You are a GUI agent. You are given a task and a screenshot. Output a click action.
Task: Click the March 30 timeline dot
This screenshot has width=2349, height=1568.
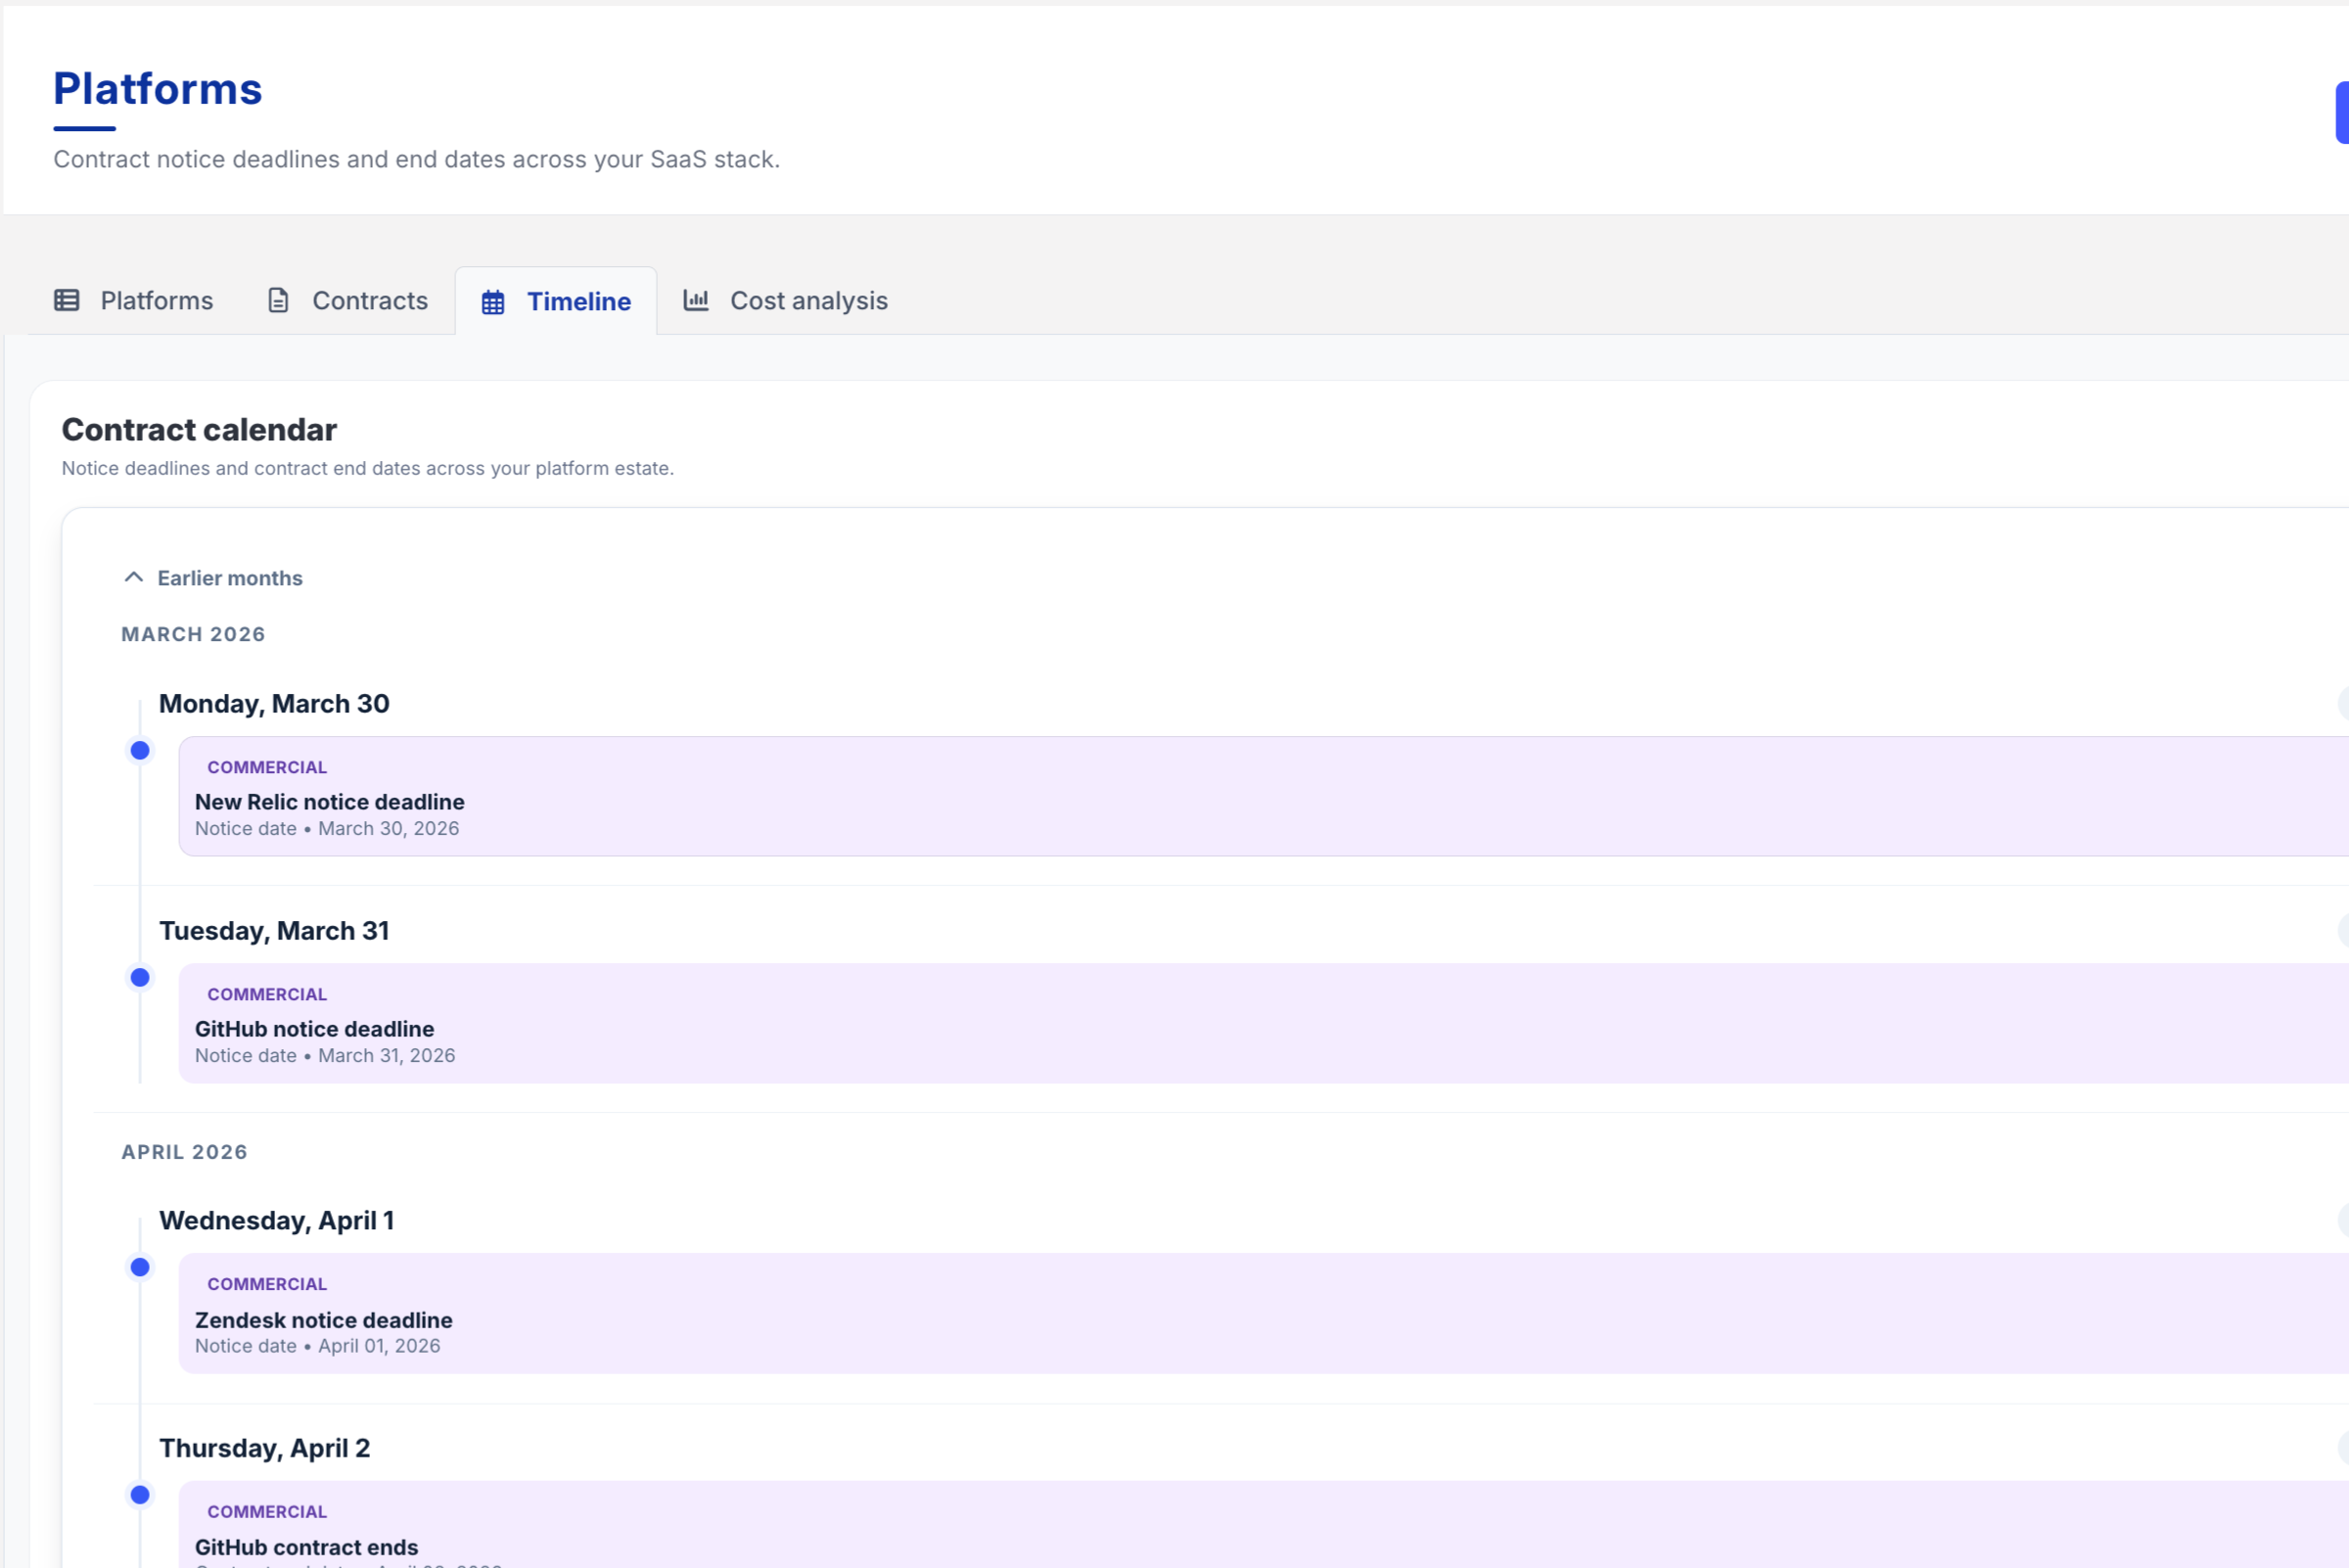point(140,751)
